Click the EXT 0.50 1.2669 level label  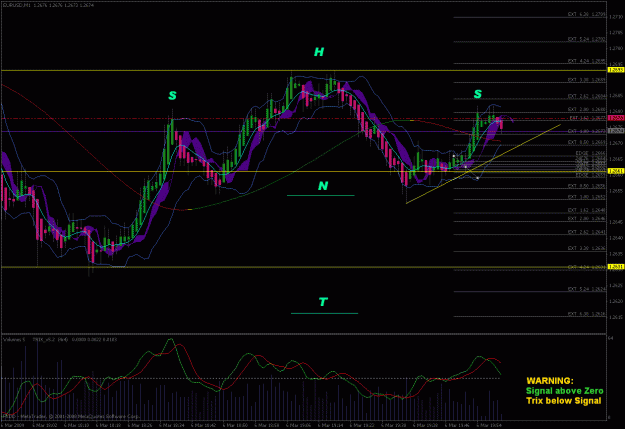click(587, 142)
